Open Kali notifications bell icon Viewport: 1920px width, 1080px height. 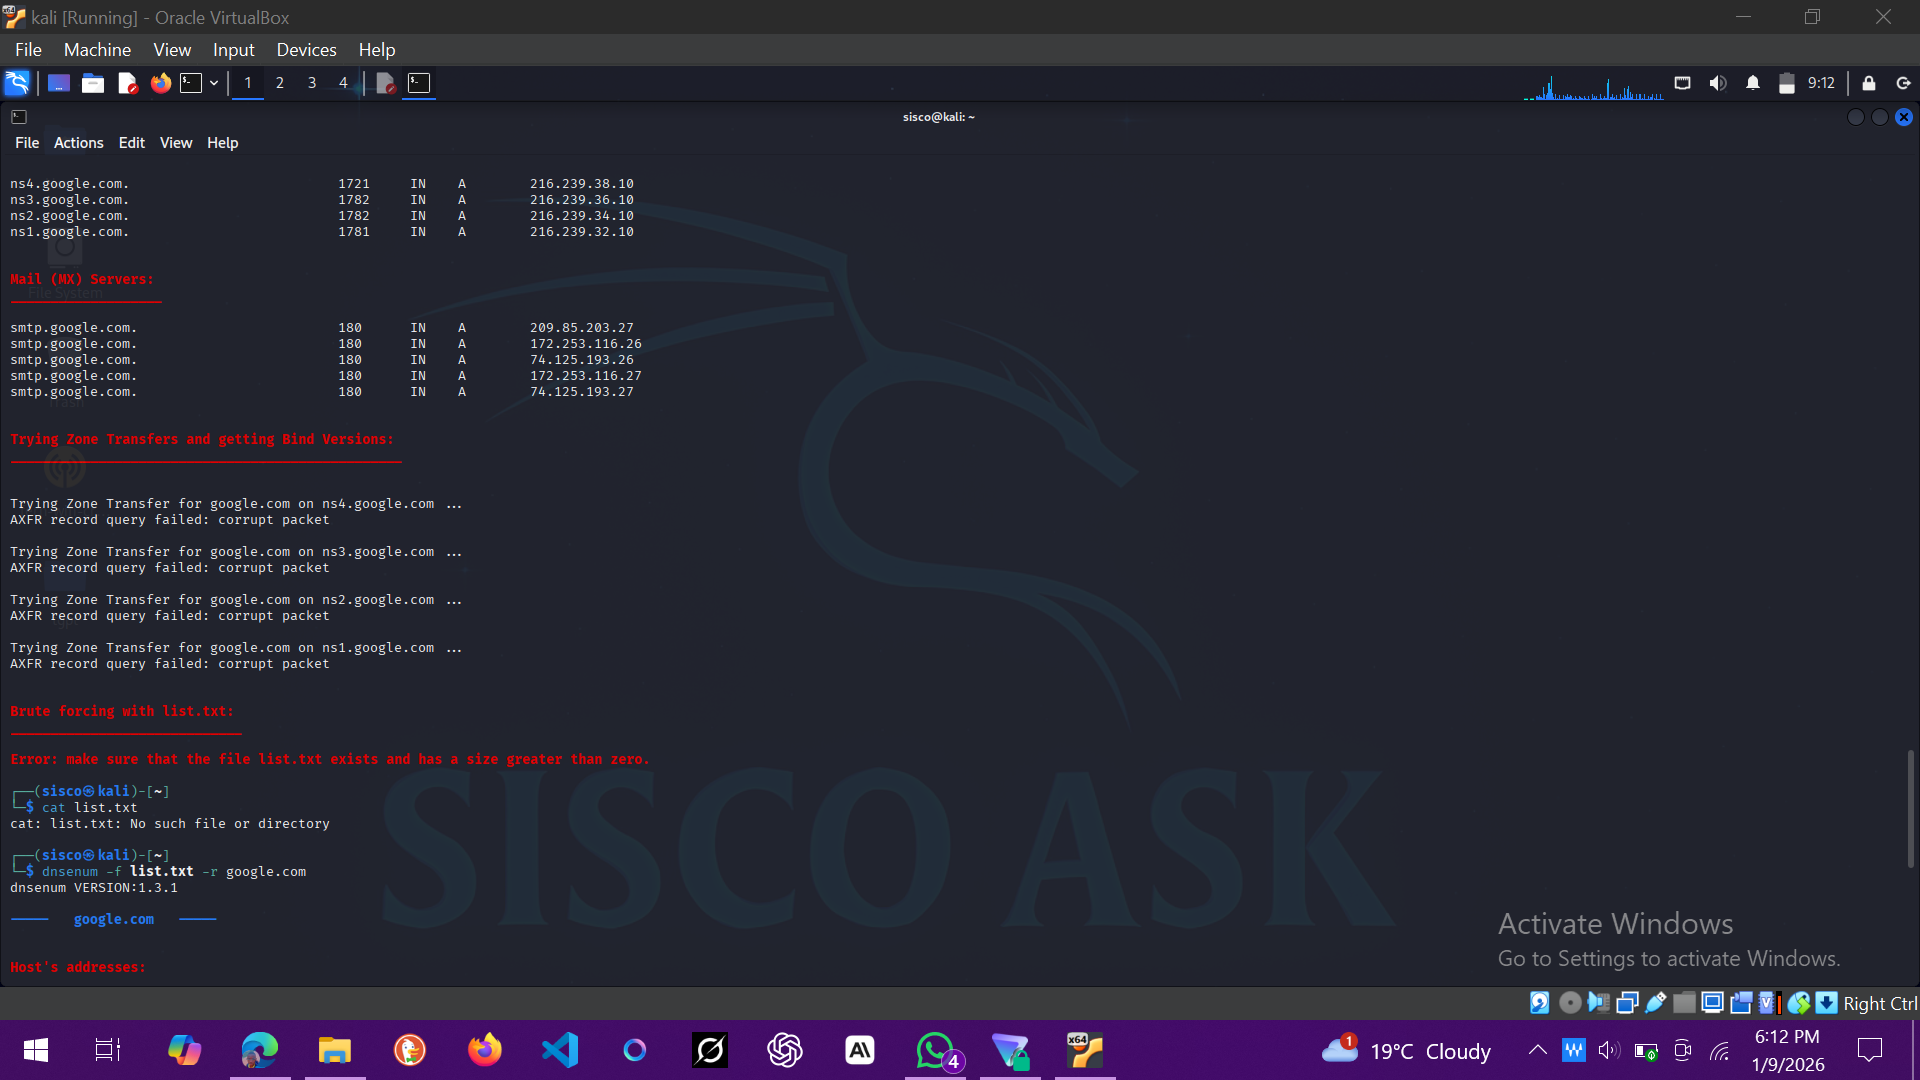coord(1753,83)
